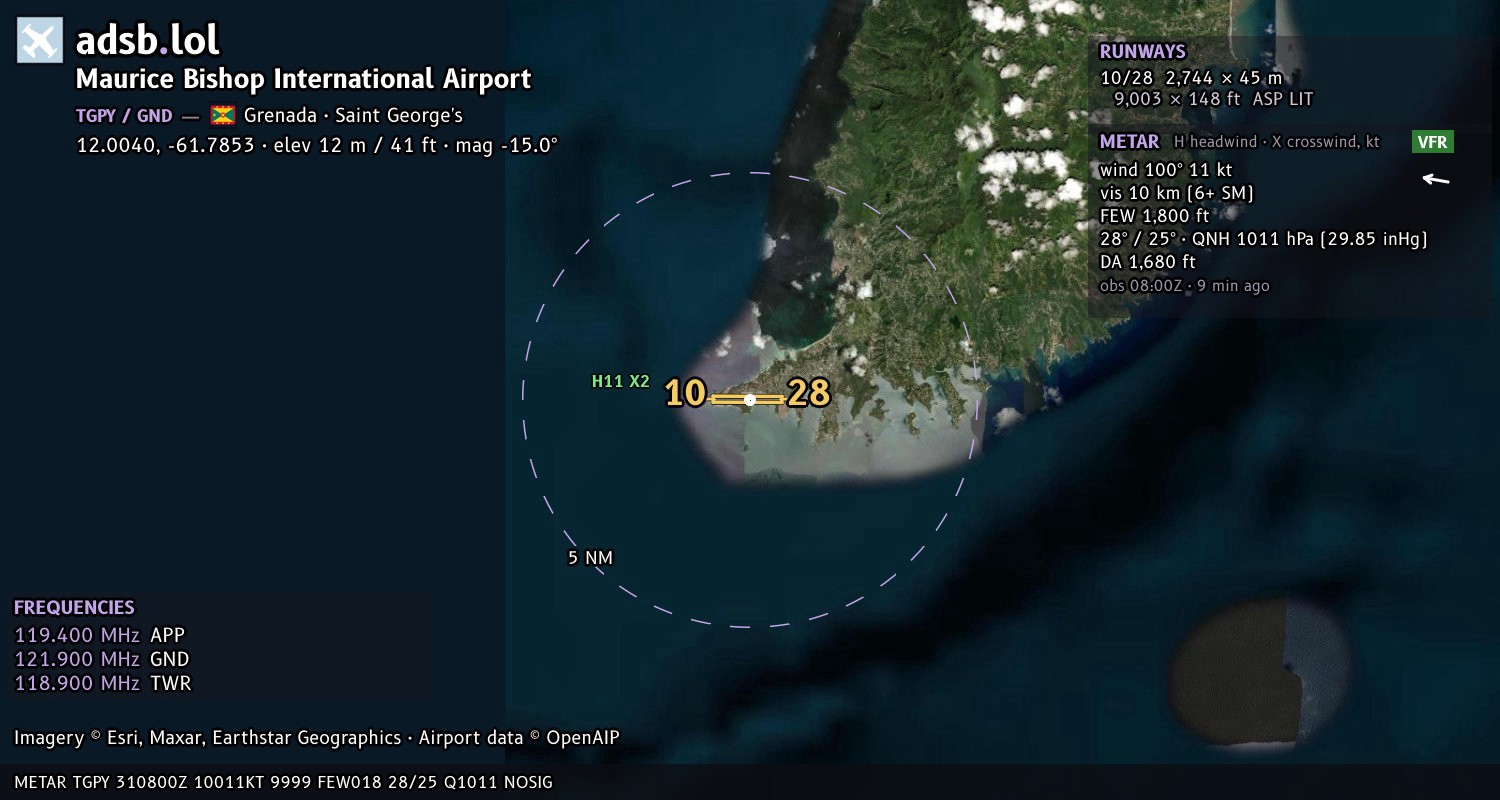This screenshot has width=1500, height=800.
Task: Click the Grenada flag icon
Action: click(222, 115)
